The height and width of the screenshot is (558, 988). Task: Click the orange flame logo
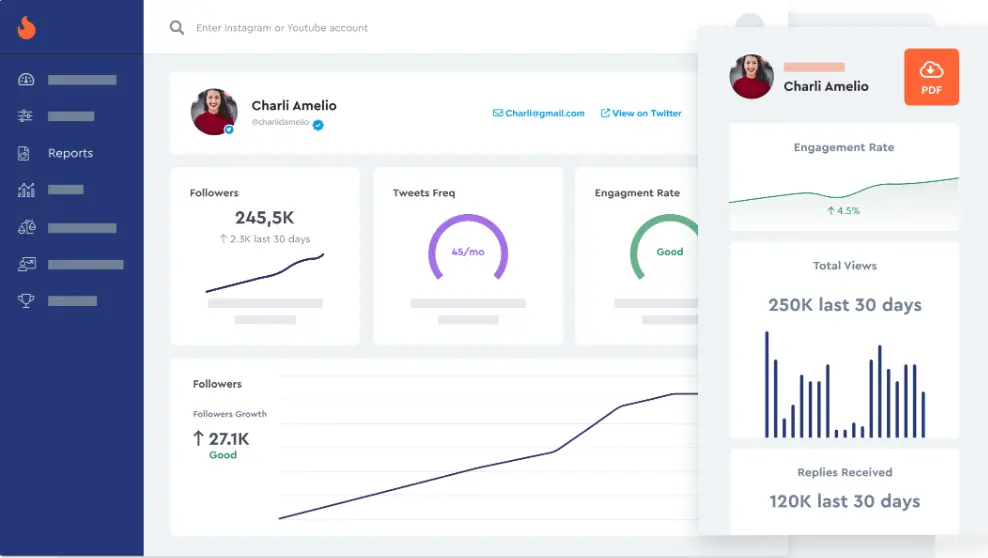(x=26, y=28)
